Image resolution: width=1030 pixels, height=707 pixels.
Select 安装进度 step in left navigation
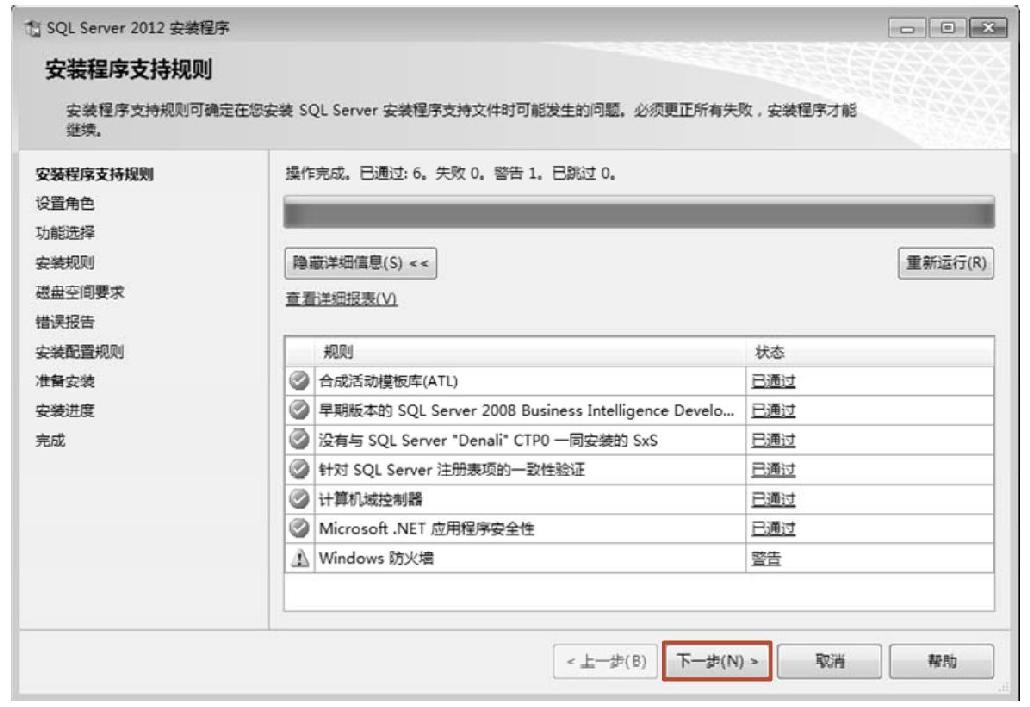coord(65,411)
